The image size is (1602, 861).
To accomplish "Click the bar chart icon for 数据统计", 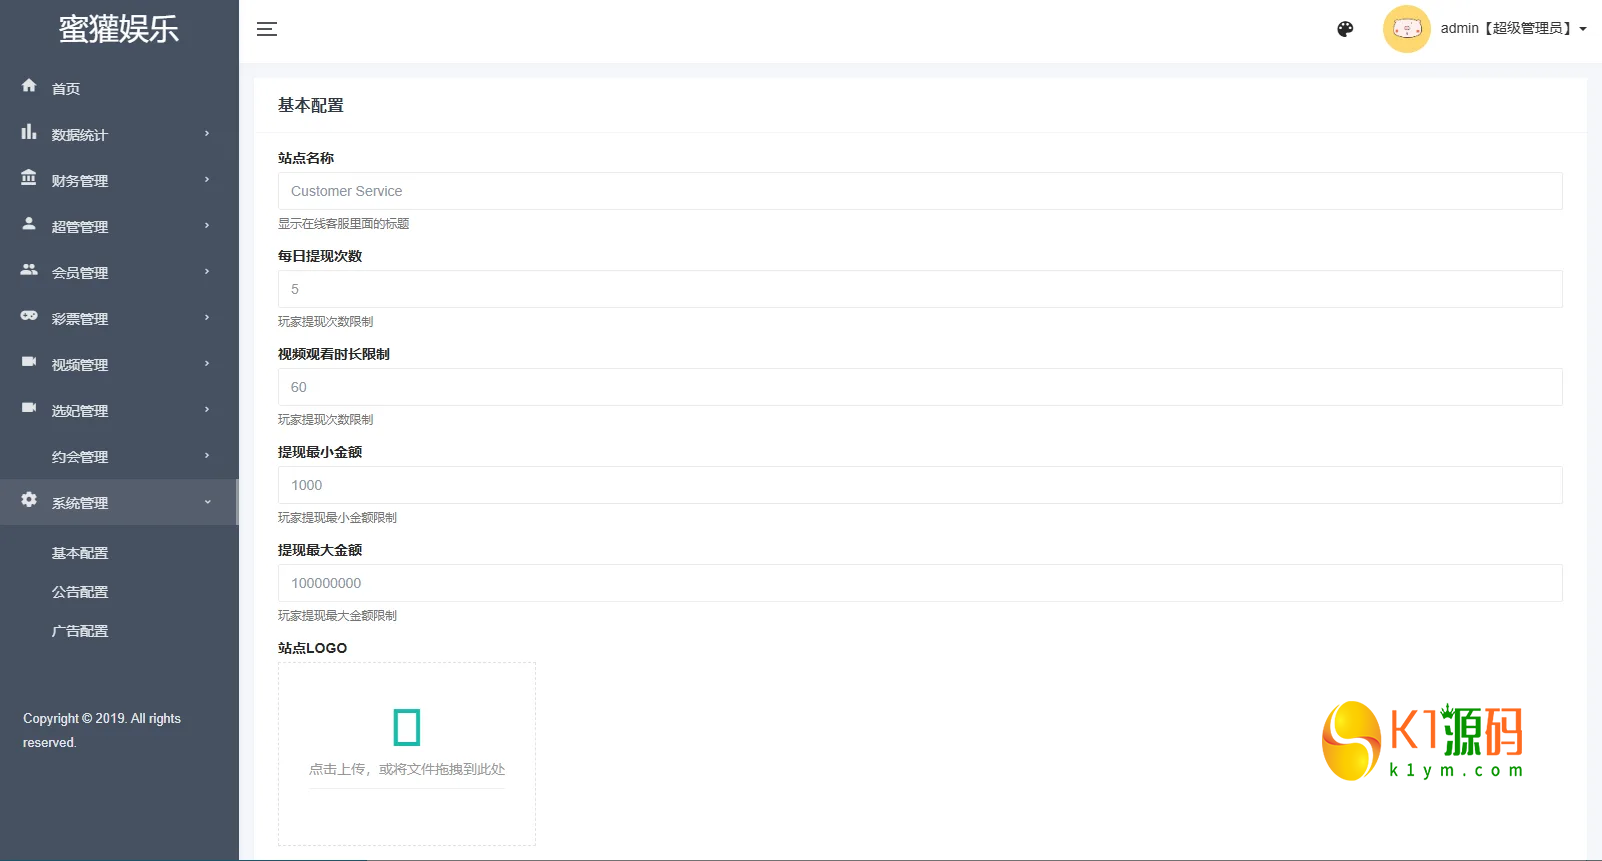I will coord(29,132).
